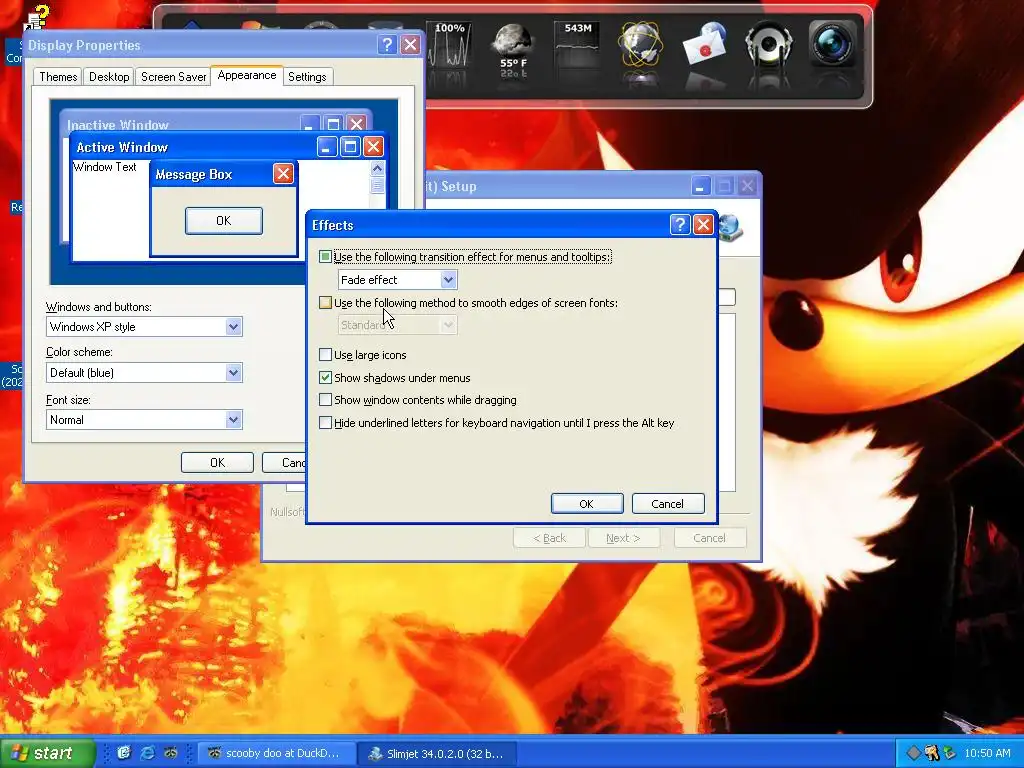Switch to the Themes tab

(58, 77)
